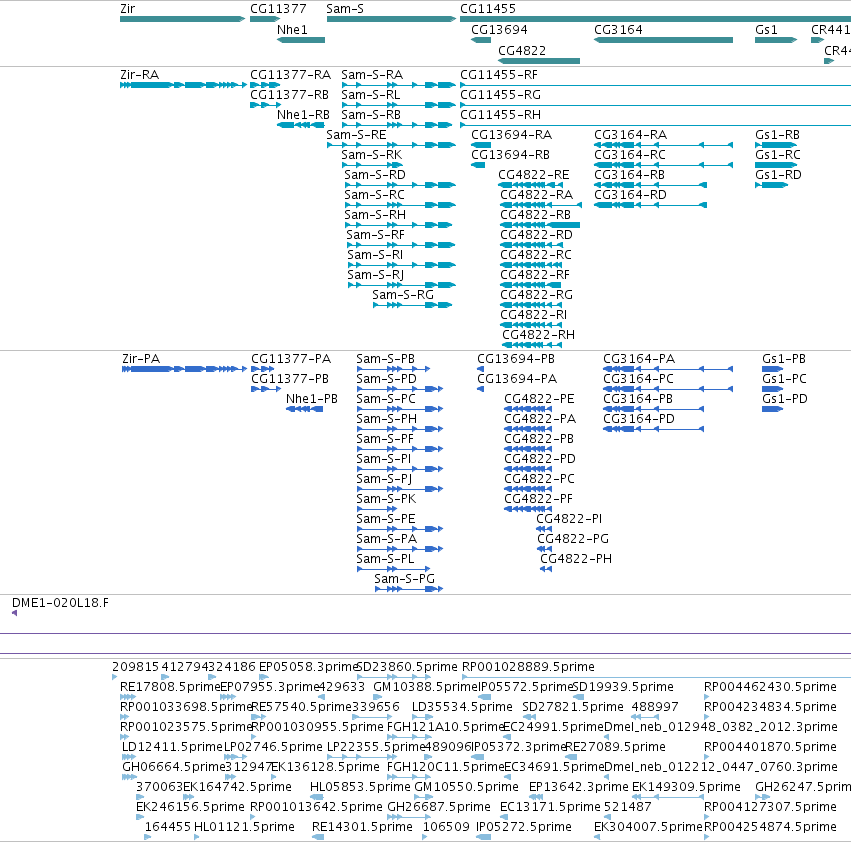
Task: Click EST RP001028889.5prime
Action: [x=656, y=677]
